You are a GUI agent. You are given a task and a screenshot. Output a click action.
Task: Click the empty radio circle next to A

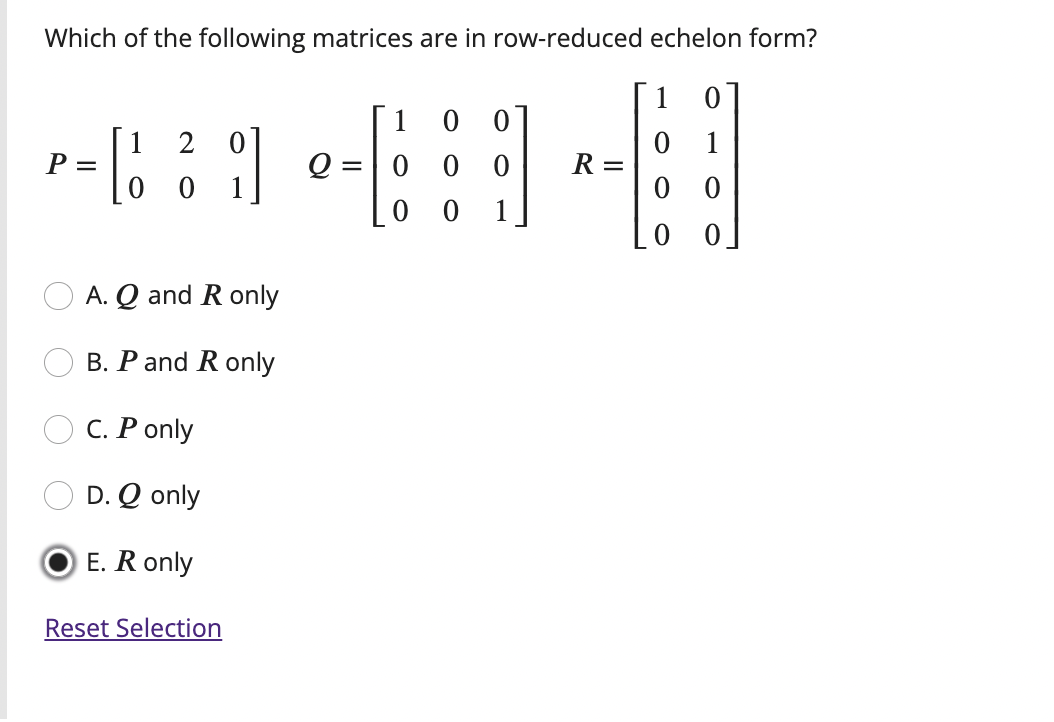(58, 295)
